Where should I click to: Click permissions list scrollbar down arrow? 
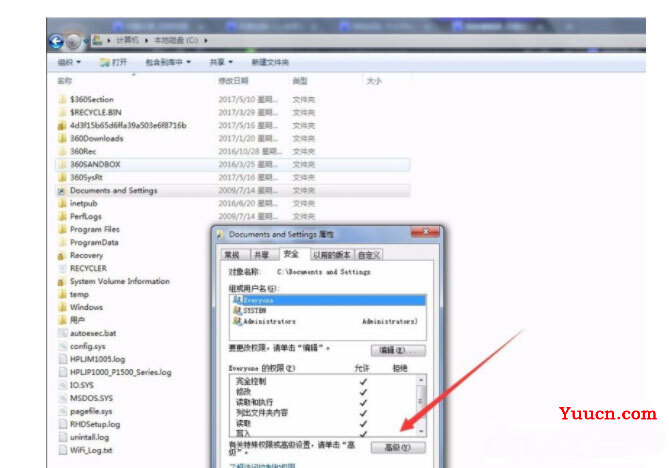(x=421, y=431)
